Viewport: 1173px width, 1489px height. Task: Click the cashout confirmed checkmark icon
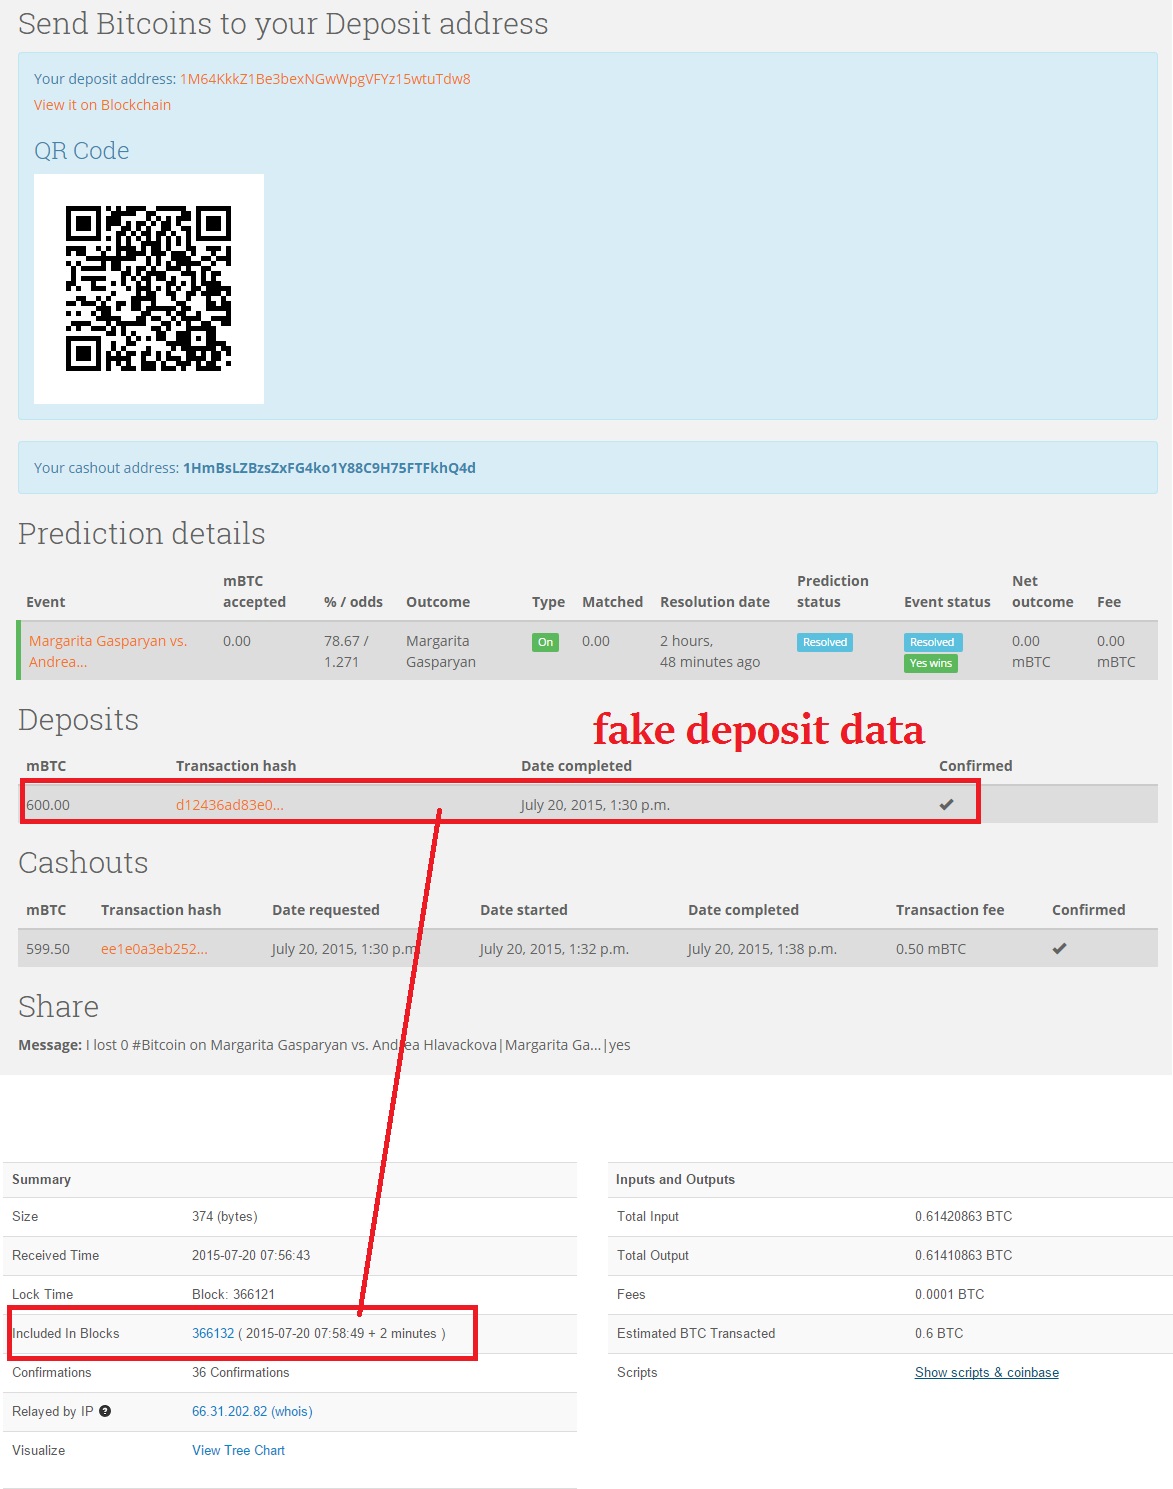[1059, 949]
